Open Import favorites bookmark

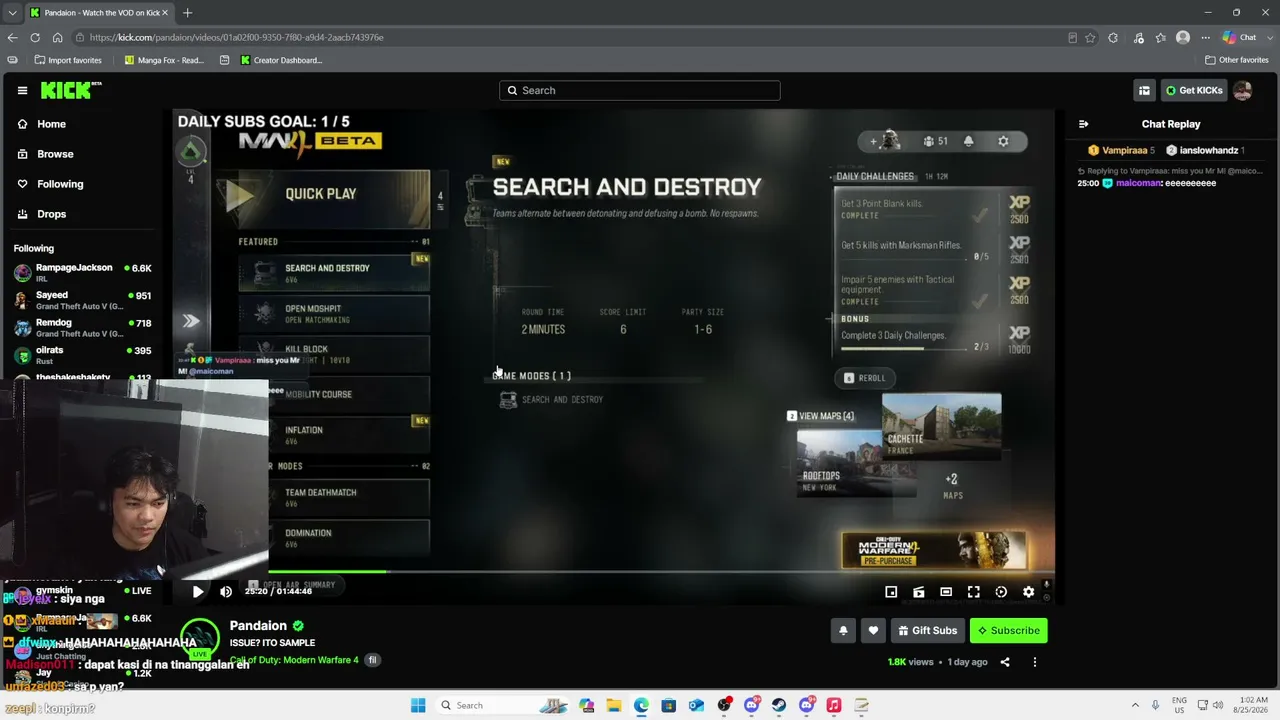(x=68, y=60)
